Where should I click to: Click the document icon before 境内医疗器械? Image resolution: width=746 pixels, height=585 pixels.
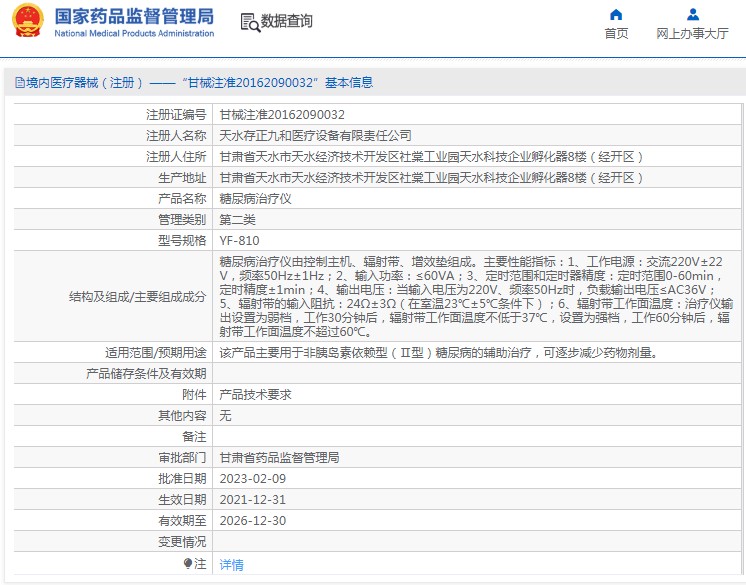(20, 83)
